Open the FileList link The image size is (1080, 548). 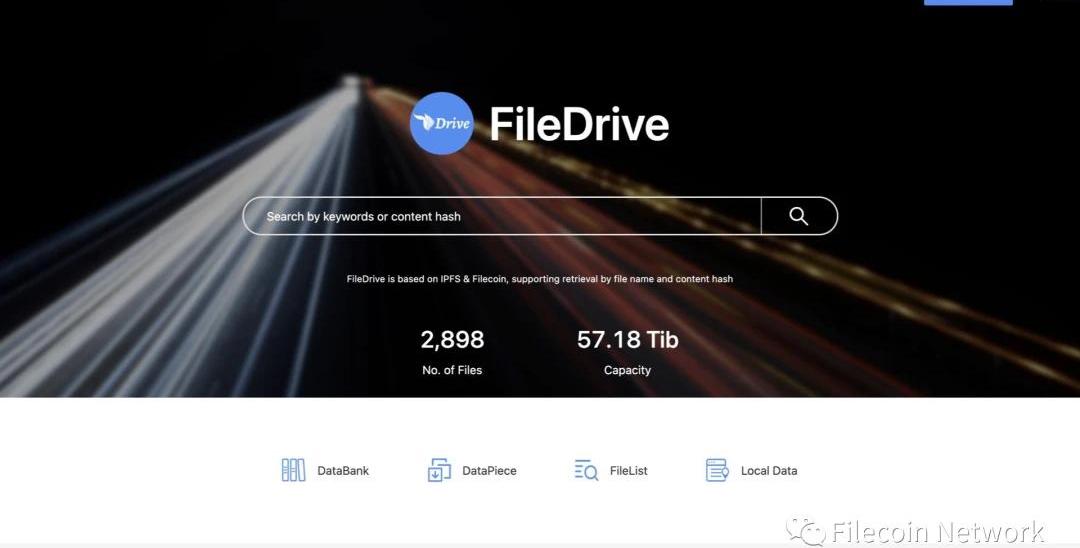pyautogui.click(x=628, y=471)
